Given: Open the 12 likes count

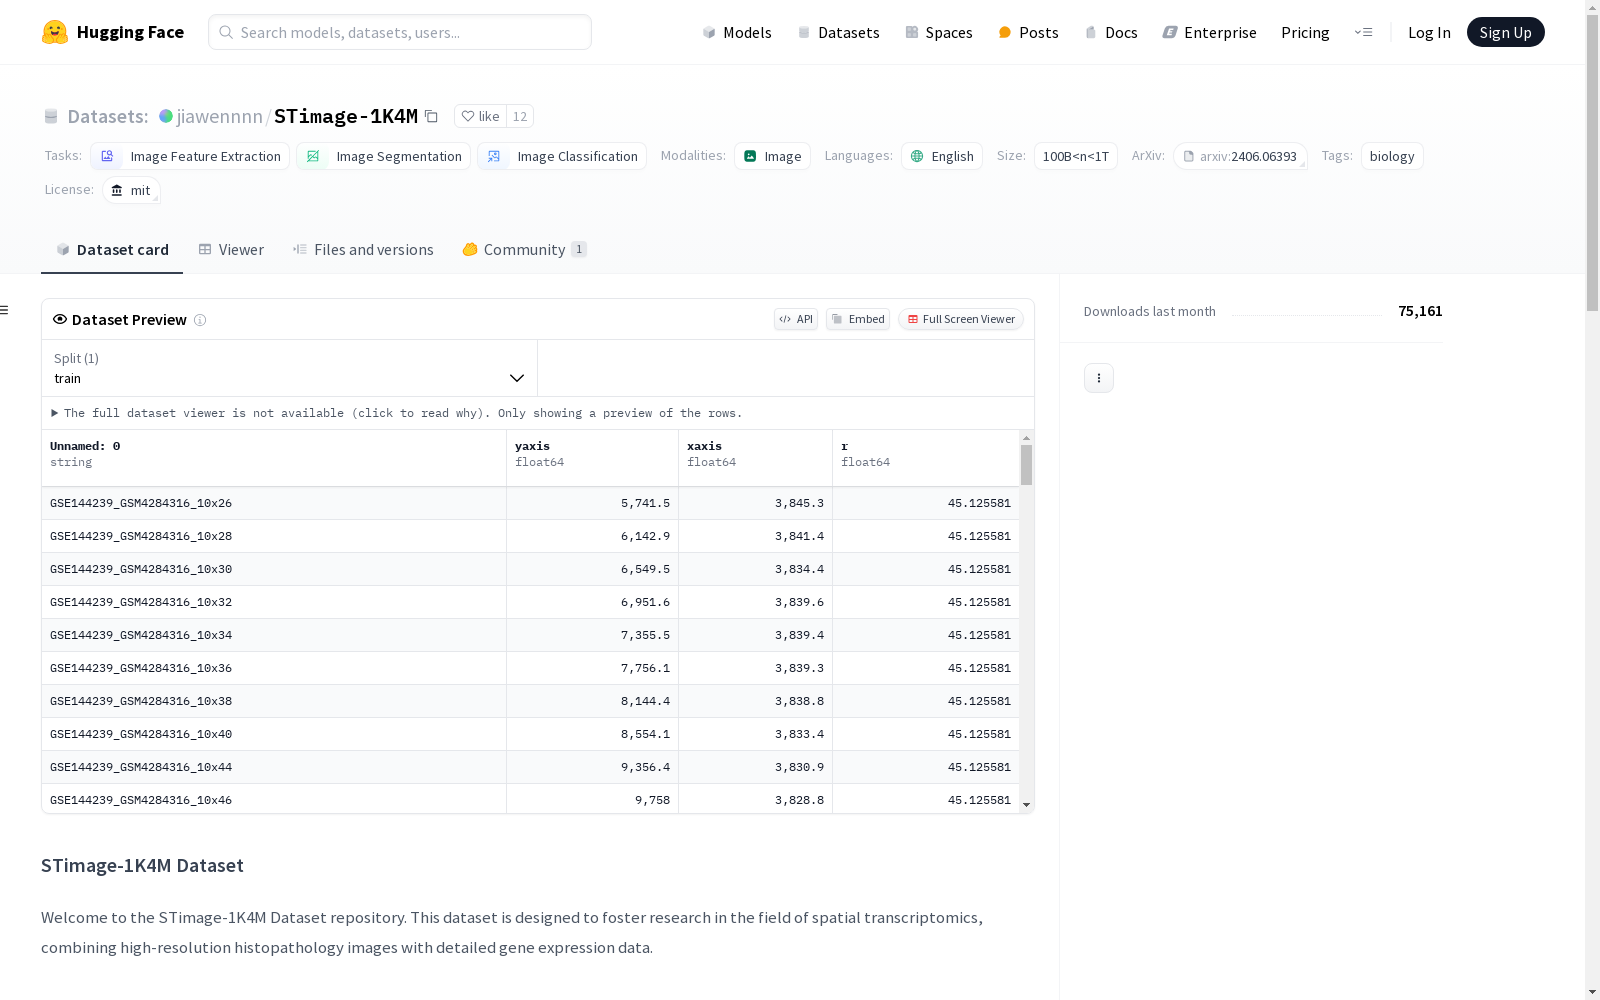Looking at the screenshot, I should click(x=520, y=116).
